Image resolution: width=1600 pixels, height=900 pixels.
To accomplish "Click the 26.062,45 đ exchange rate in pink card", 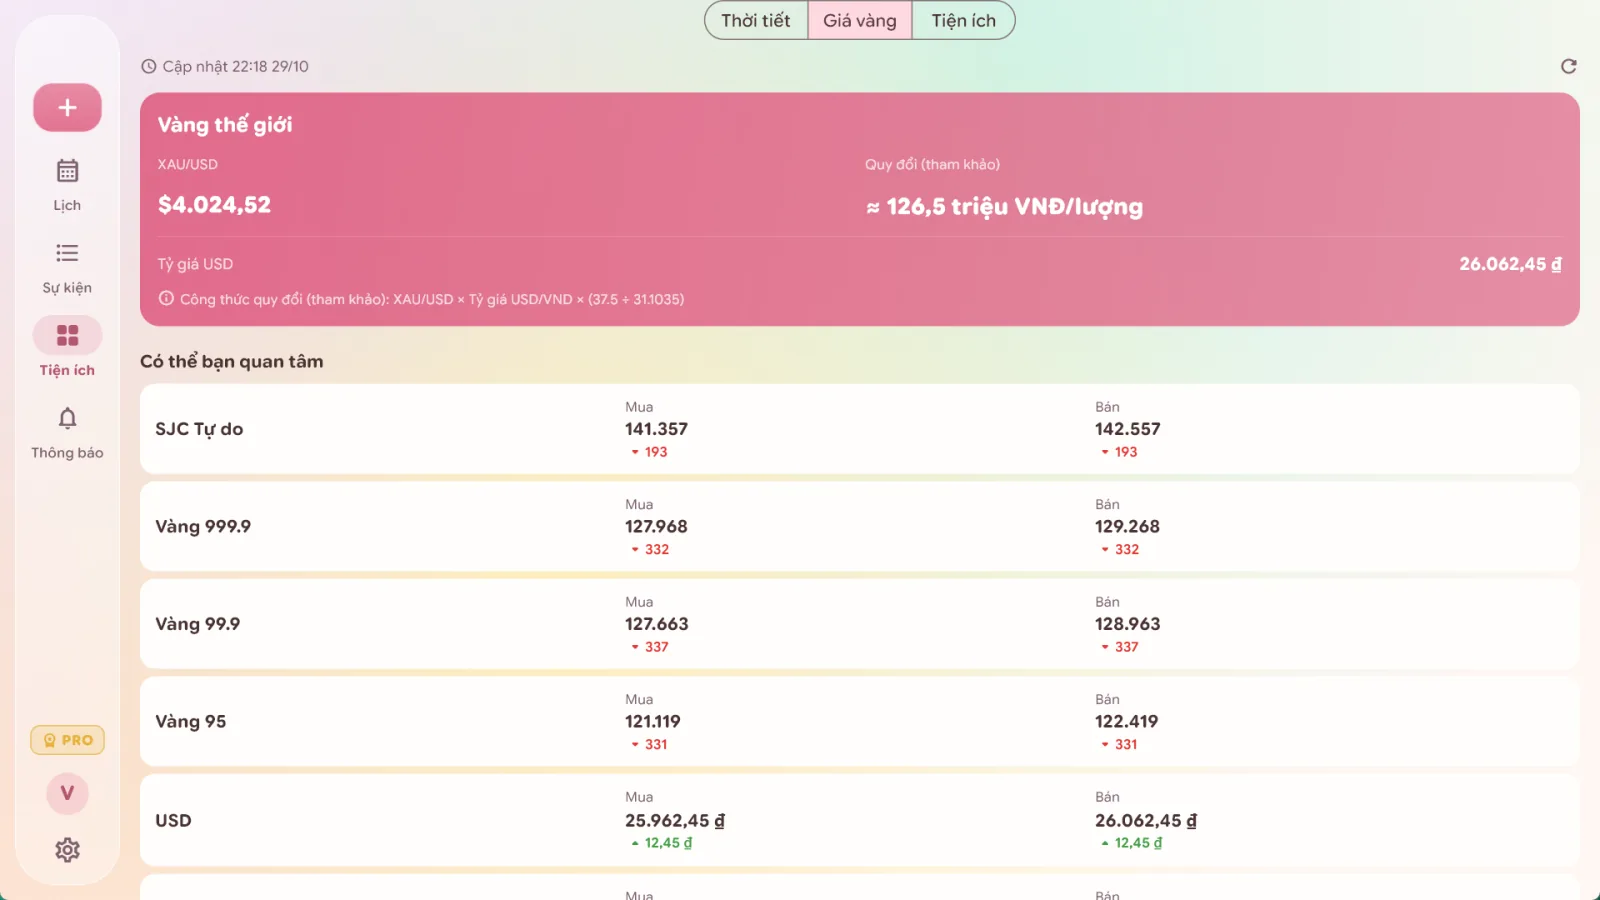I will [1510, 264].
